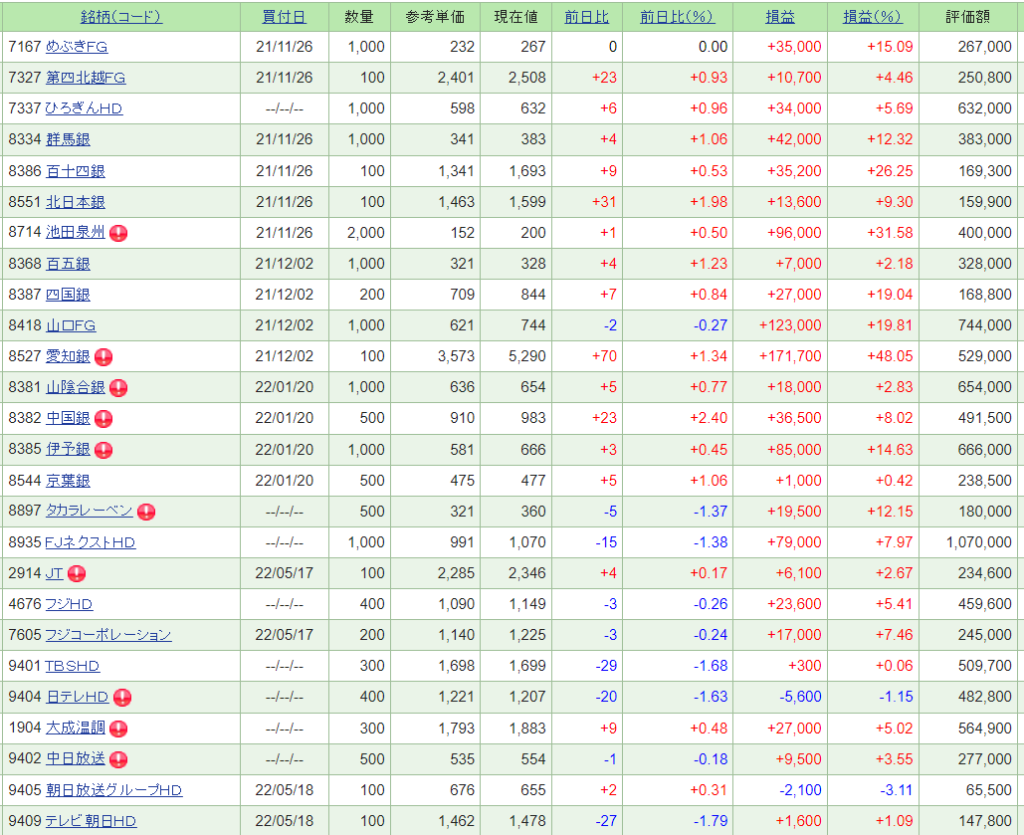
Task: Open 池田泉州 stock link
Action: (x=76, y=232)
